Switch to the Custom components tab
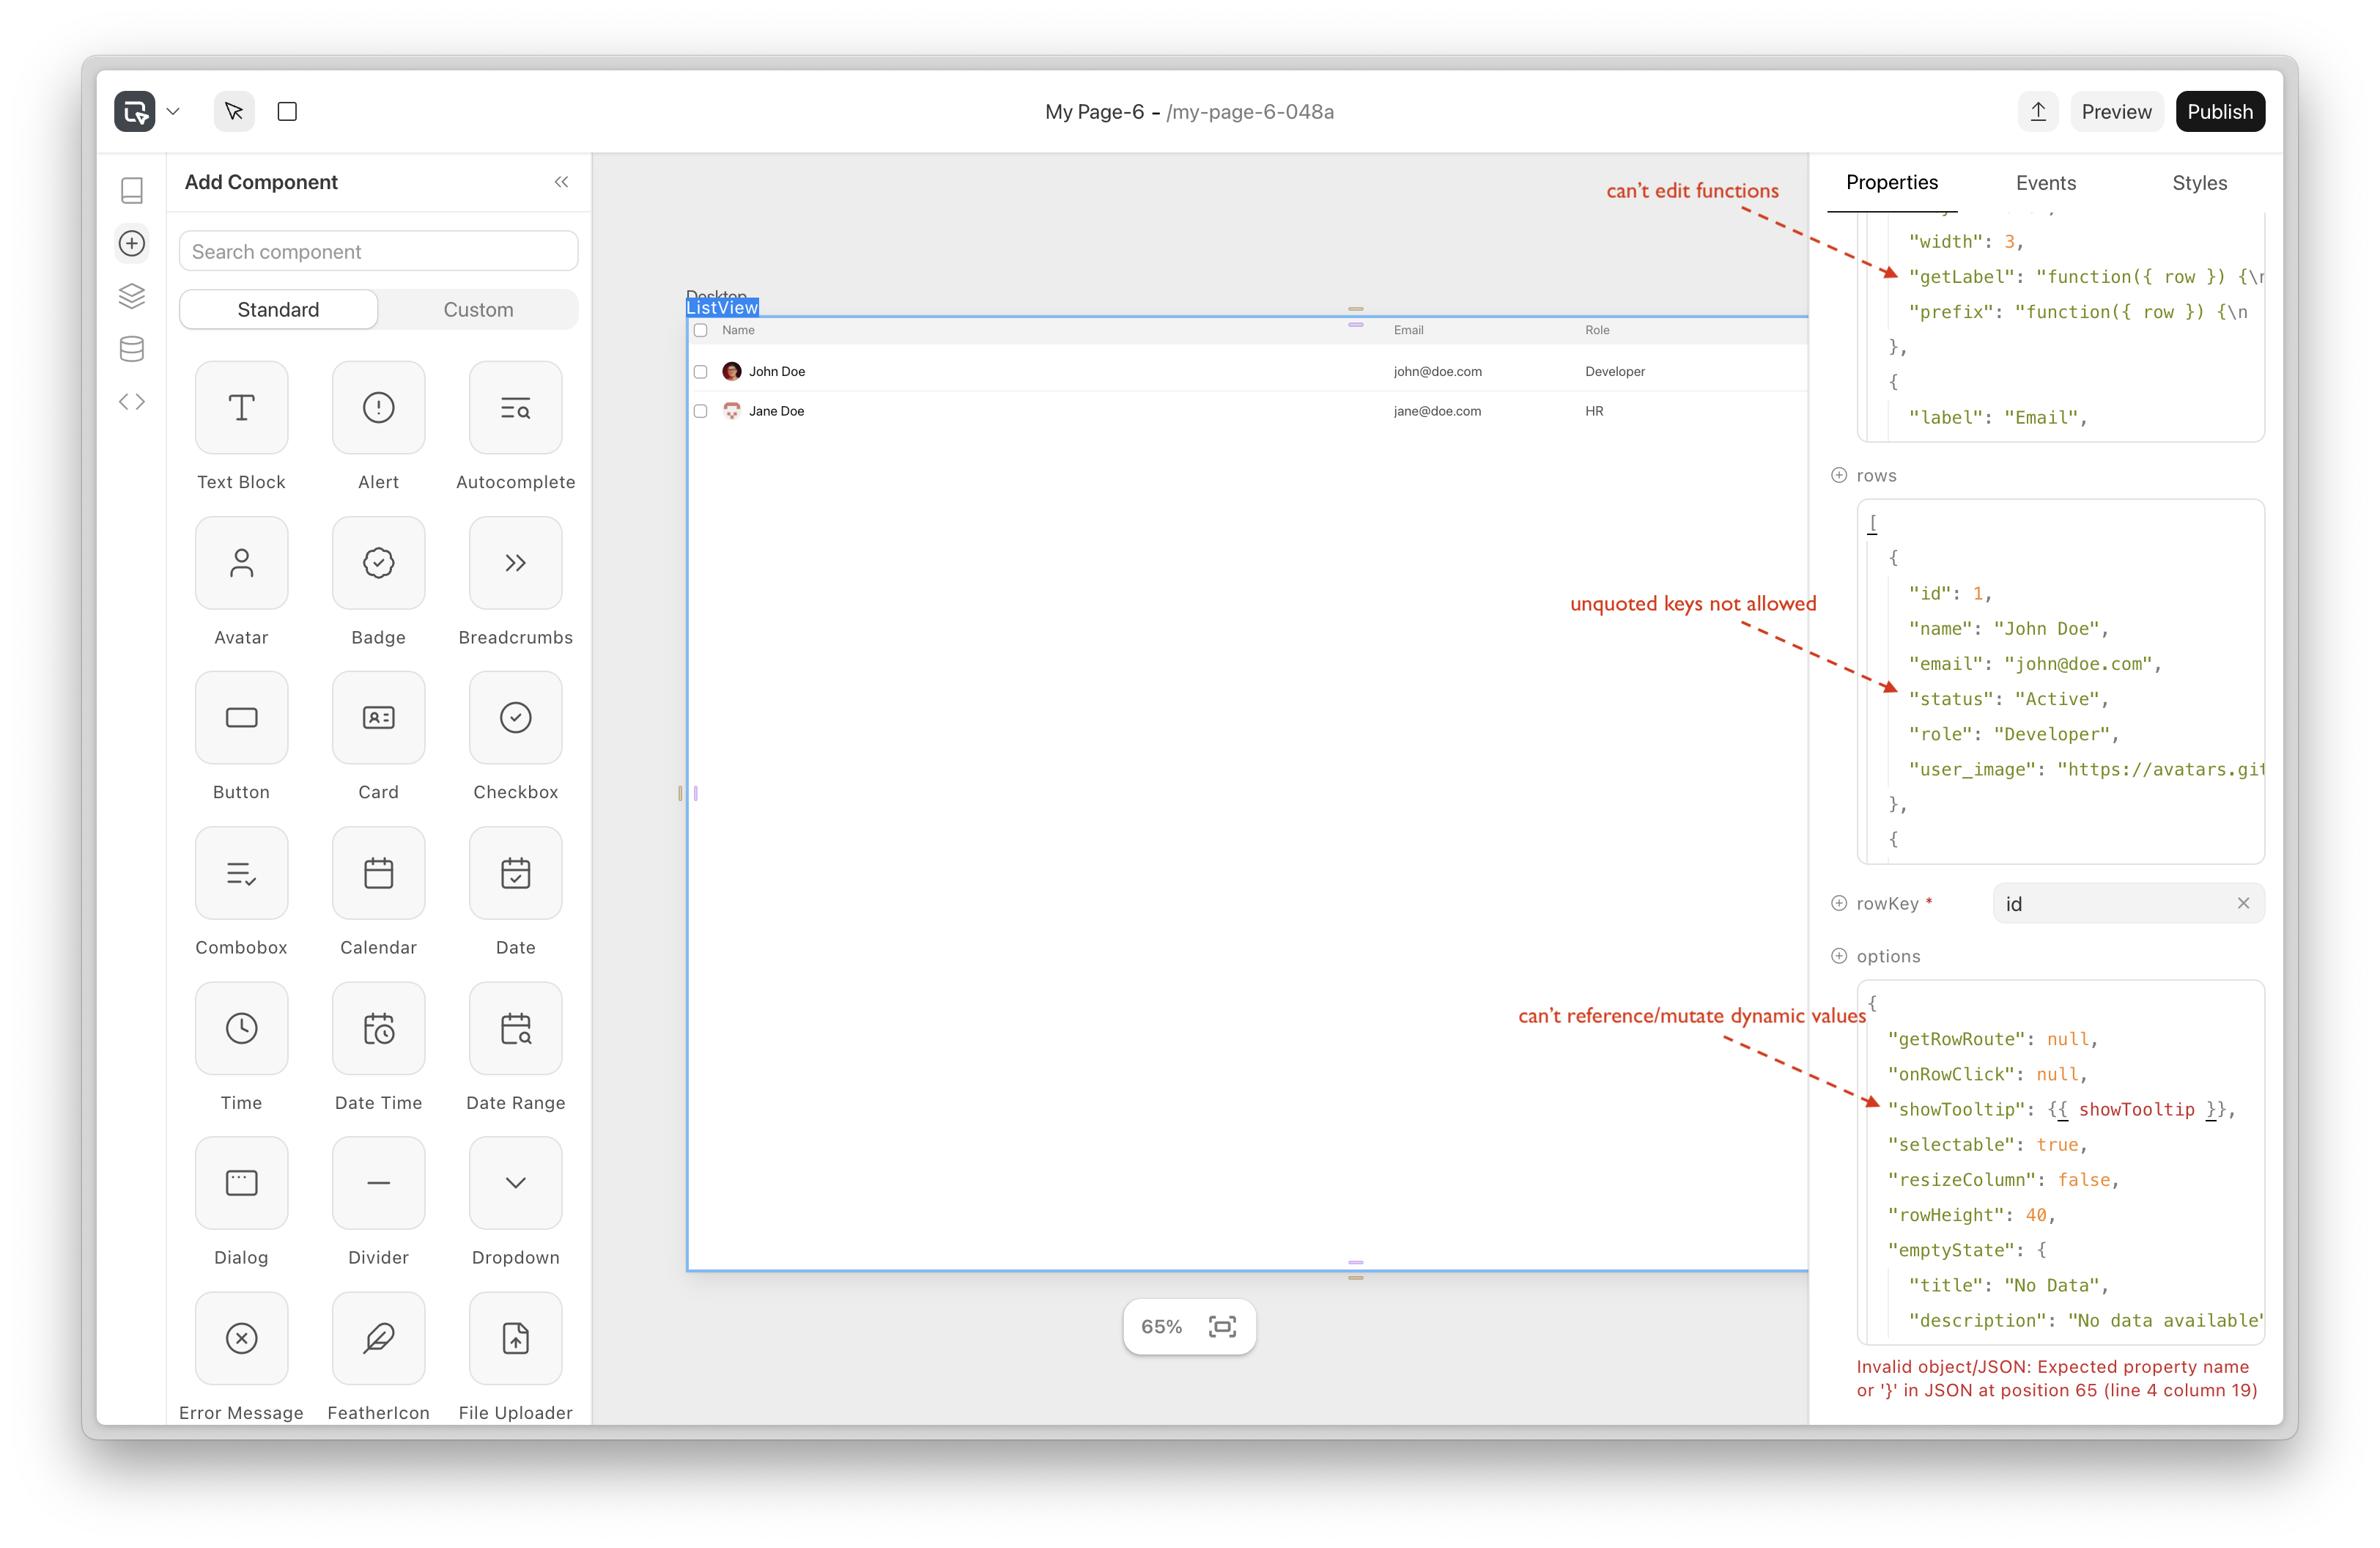Screen dimensions: 2380x1548 [x=478, y=310]
